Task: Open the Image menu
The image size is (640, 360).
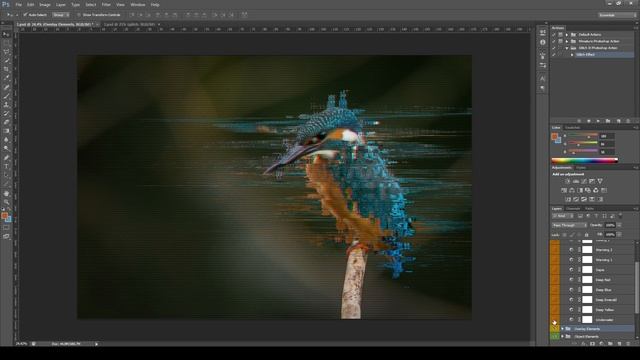Action: click(x=45, y=4)
